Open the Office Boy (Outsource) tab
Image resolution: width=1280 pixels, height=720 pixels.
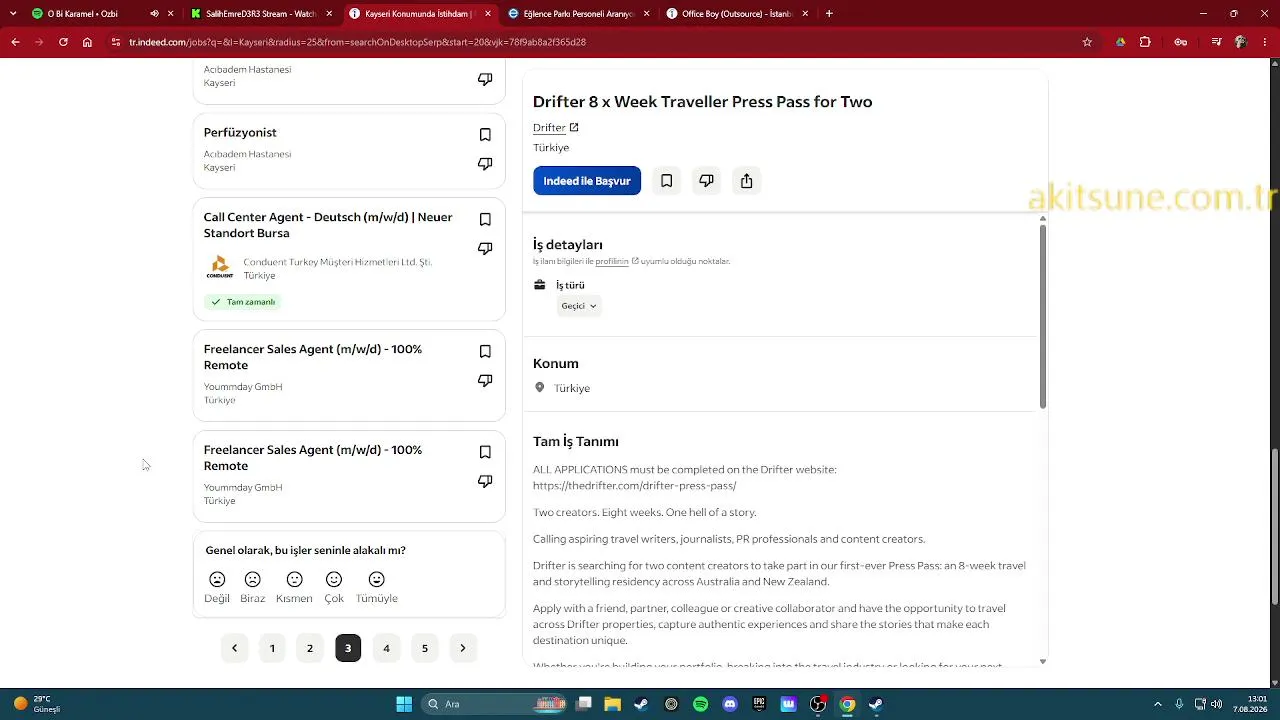[737, 14]
